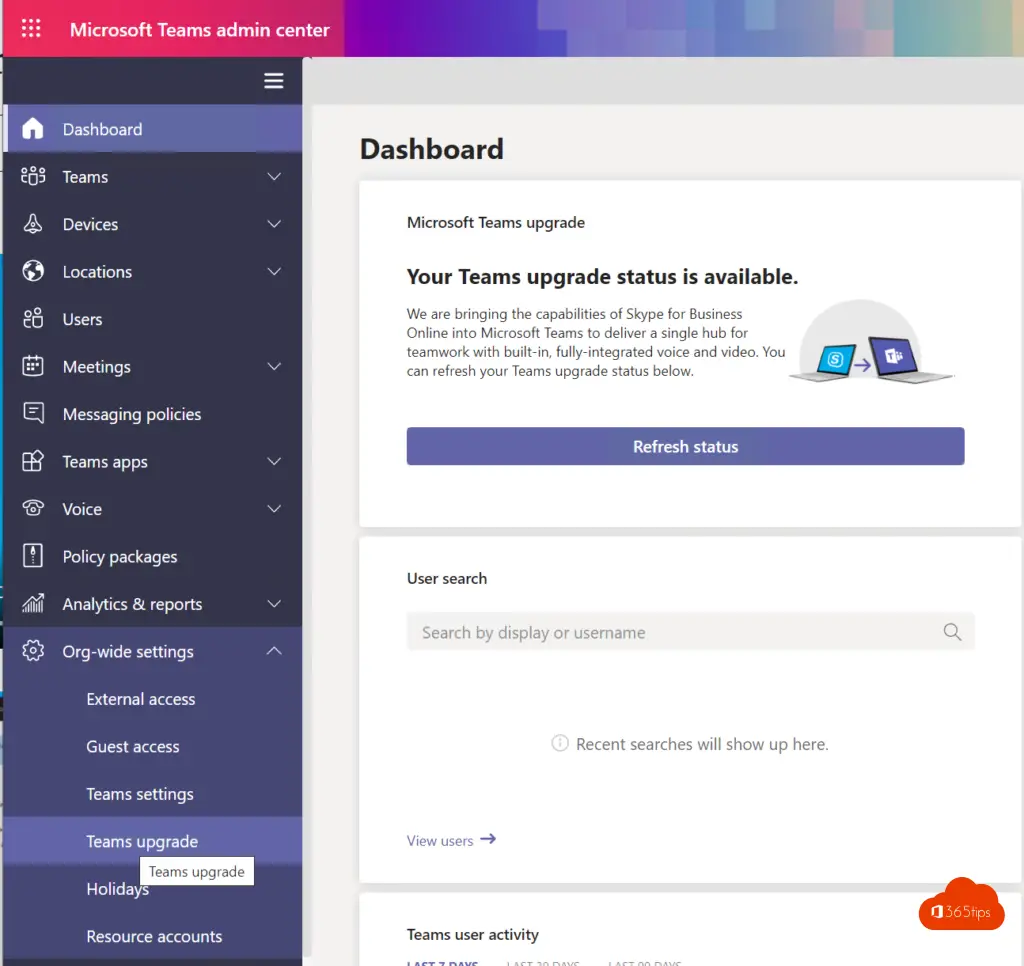This screenshot has width=1024, height=966.
Task: Open the Users menu item
Action: pyautogui.click(x=153, y=319)
